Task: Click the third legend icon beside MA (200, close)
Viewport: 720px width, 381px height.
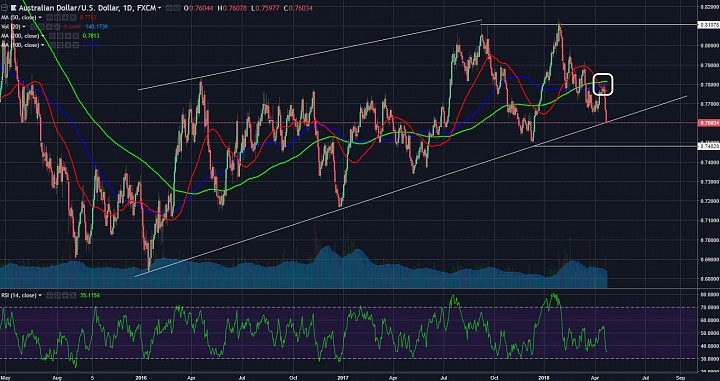Action: [x=68, y=36]
